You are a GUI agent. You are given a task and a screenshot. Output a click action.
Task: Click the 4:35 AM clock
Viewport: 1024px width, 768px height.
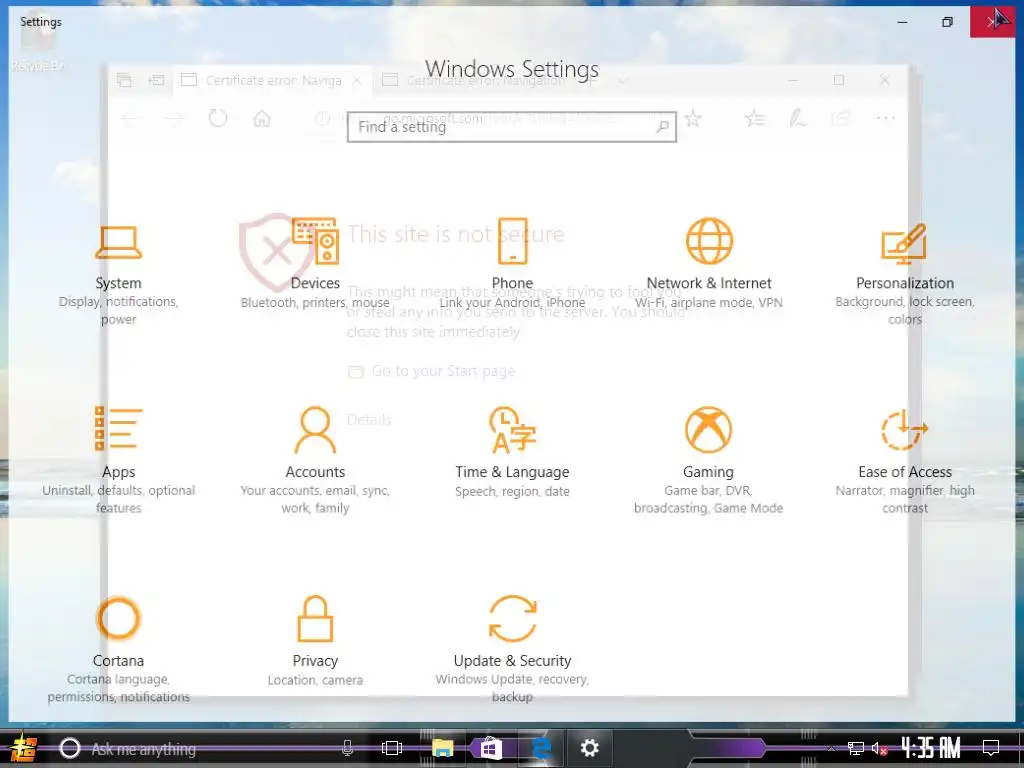931,748
